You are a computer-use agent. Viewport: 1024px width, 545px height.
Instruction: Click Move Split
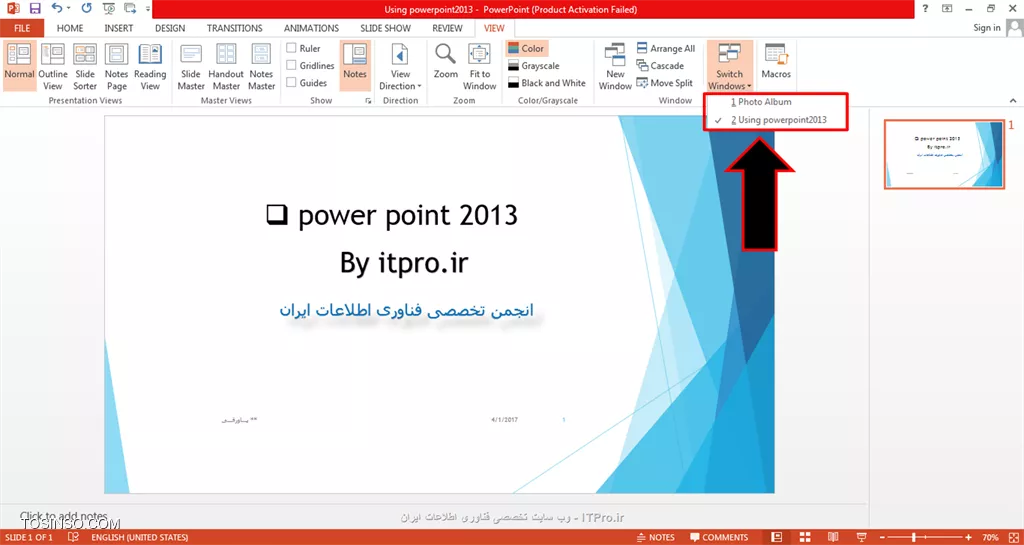(x=664, y=83)
